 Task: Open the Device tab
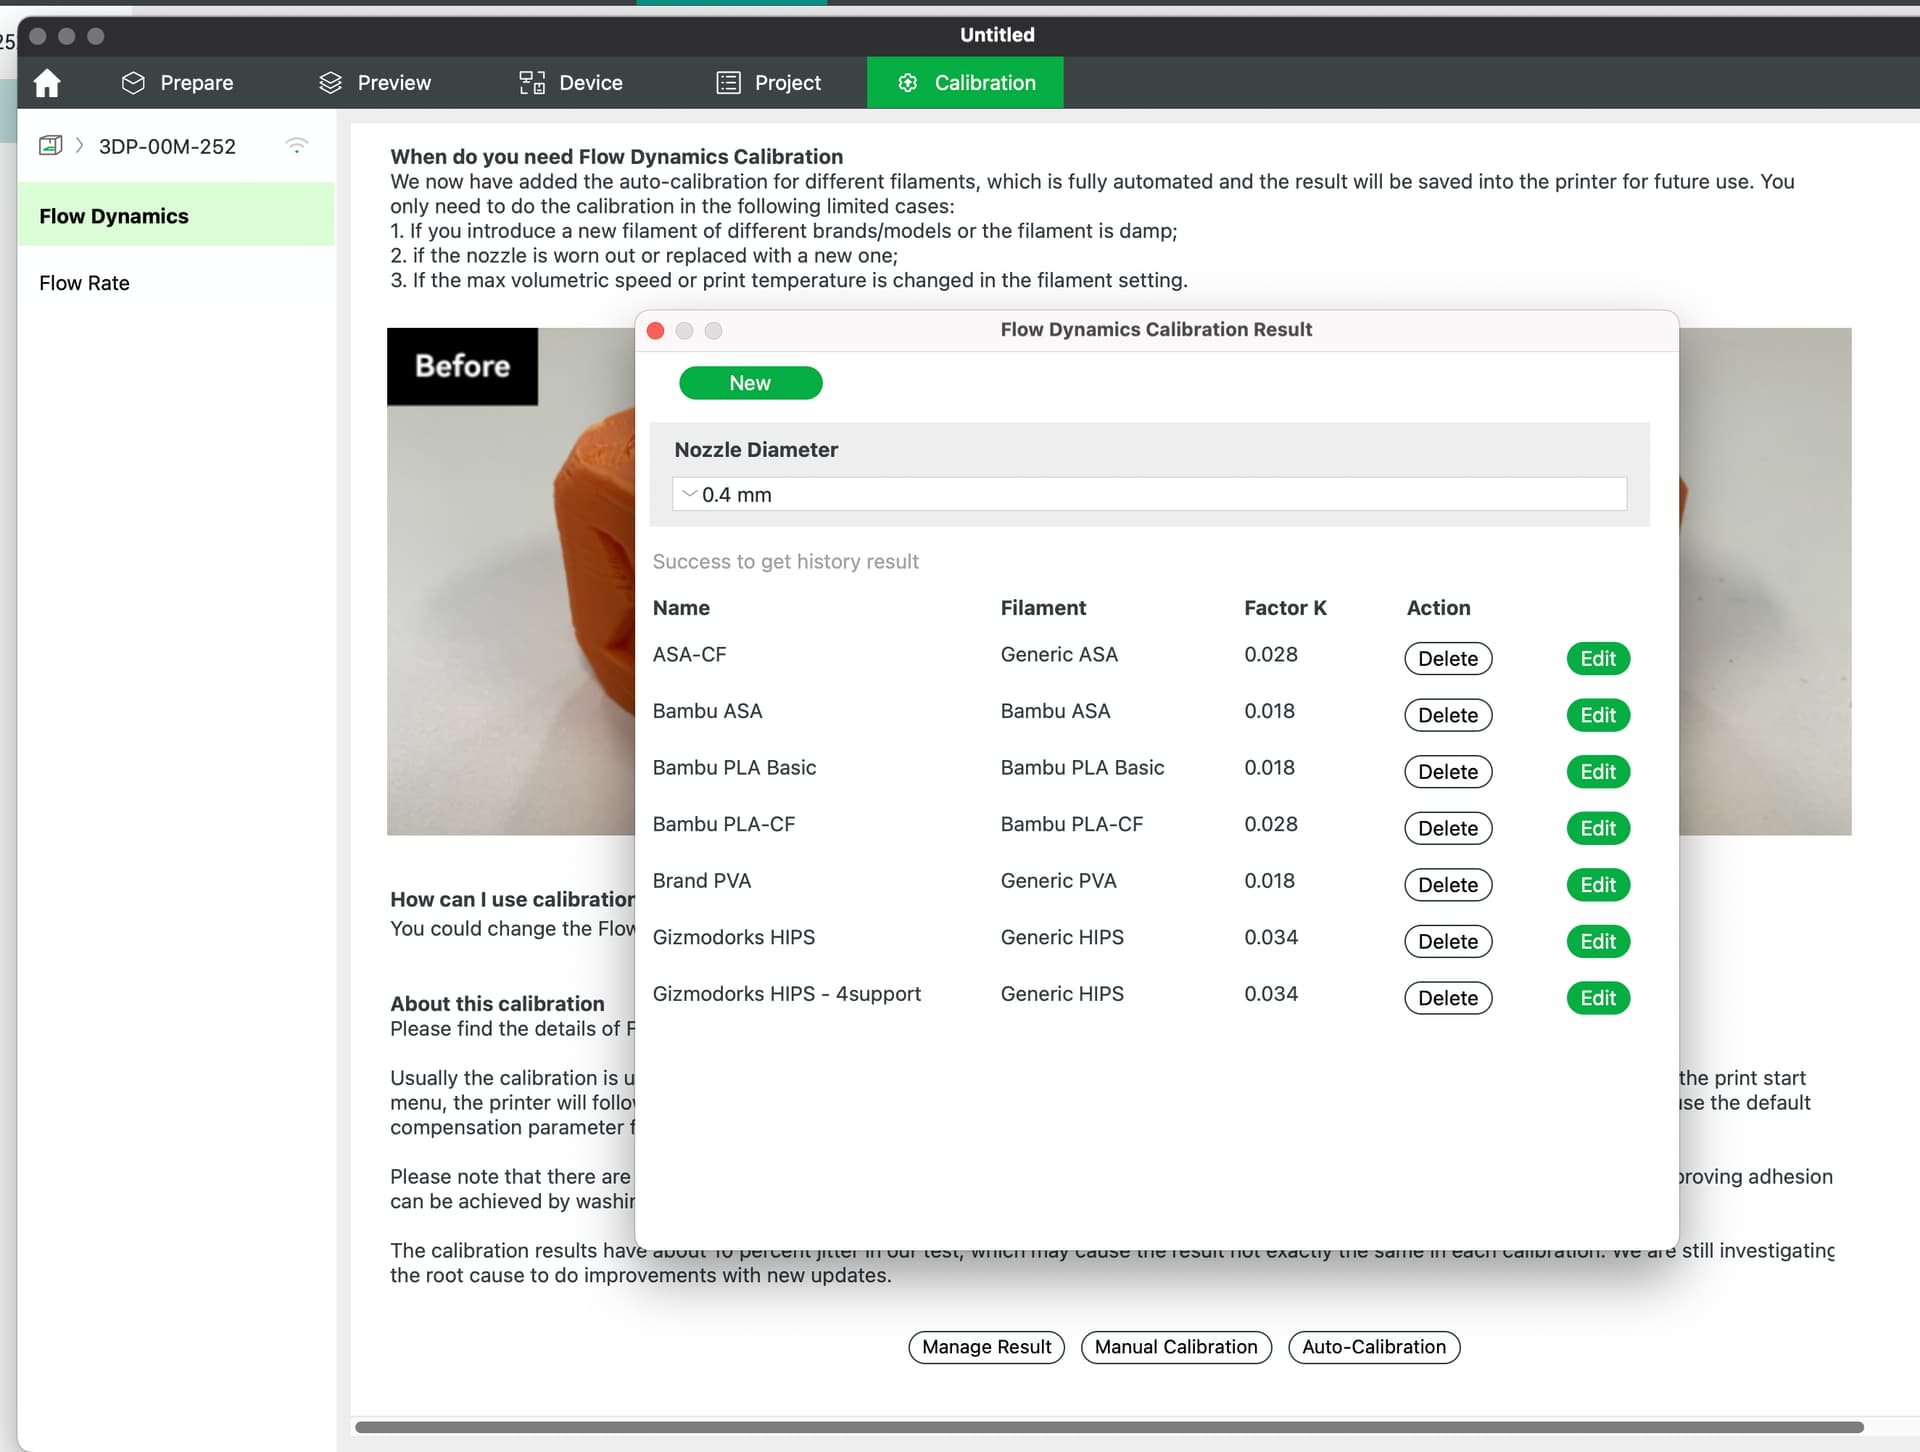click(571, 83)
